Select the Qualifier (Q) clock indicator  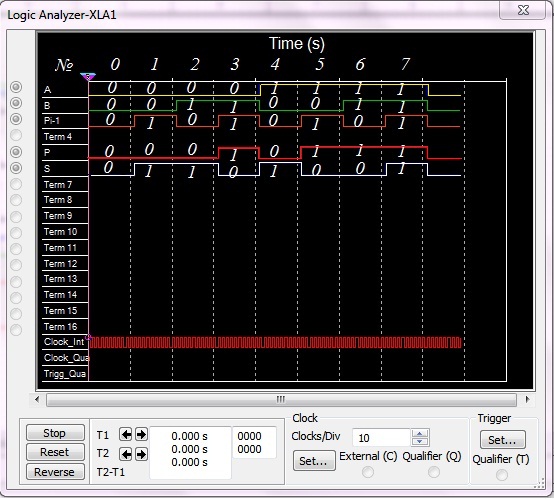434,472
